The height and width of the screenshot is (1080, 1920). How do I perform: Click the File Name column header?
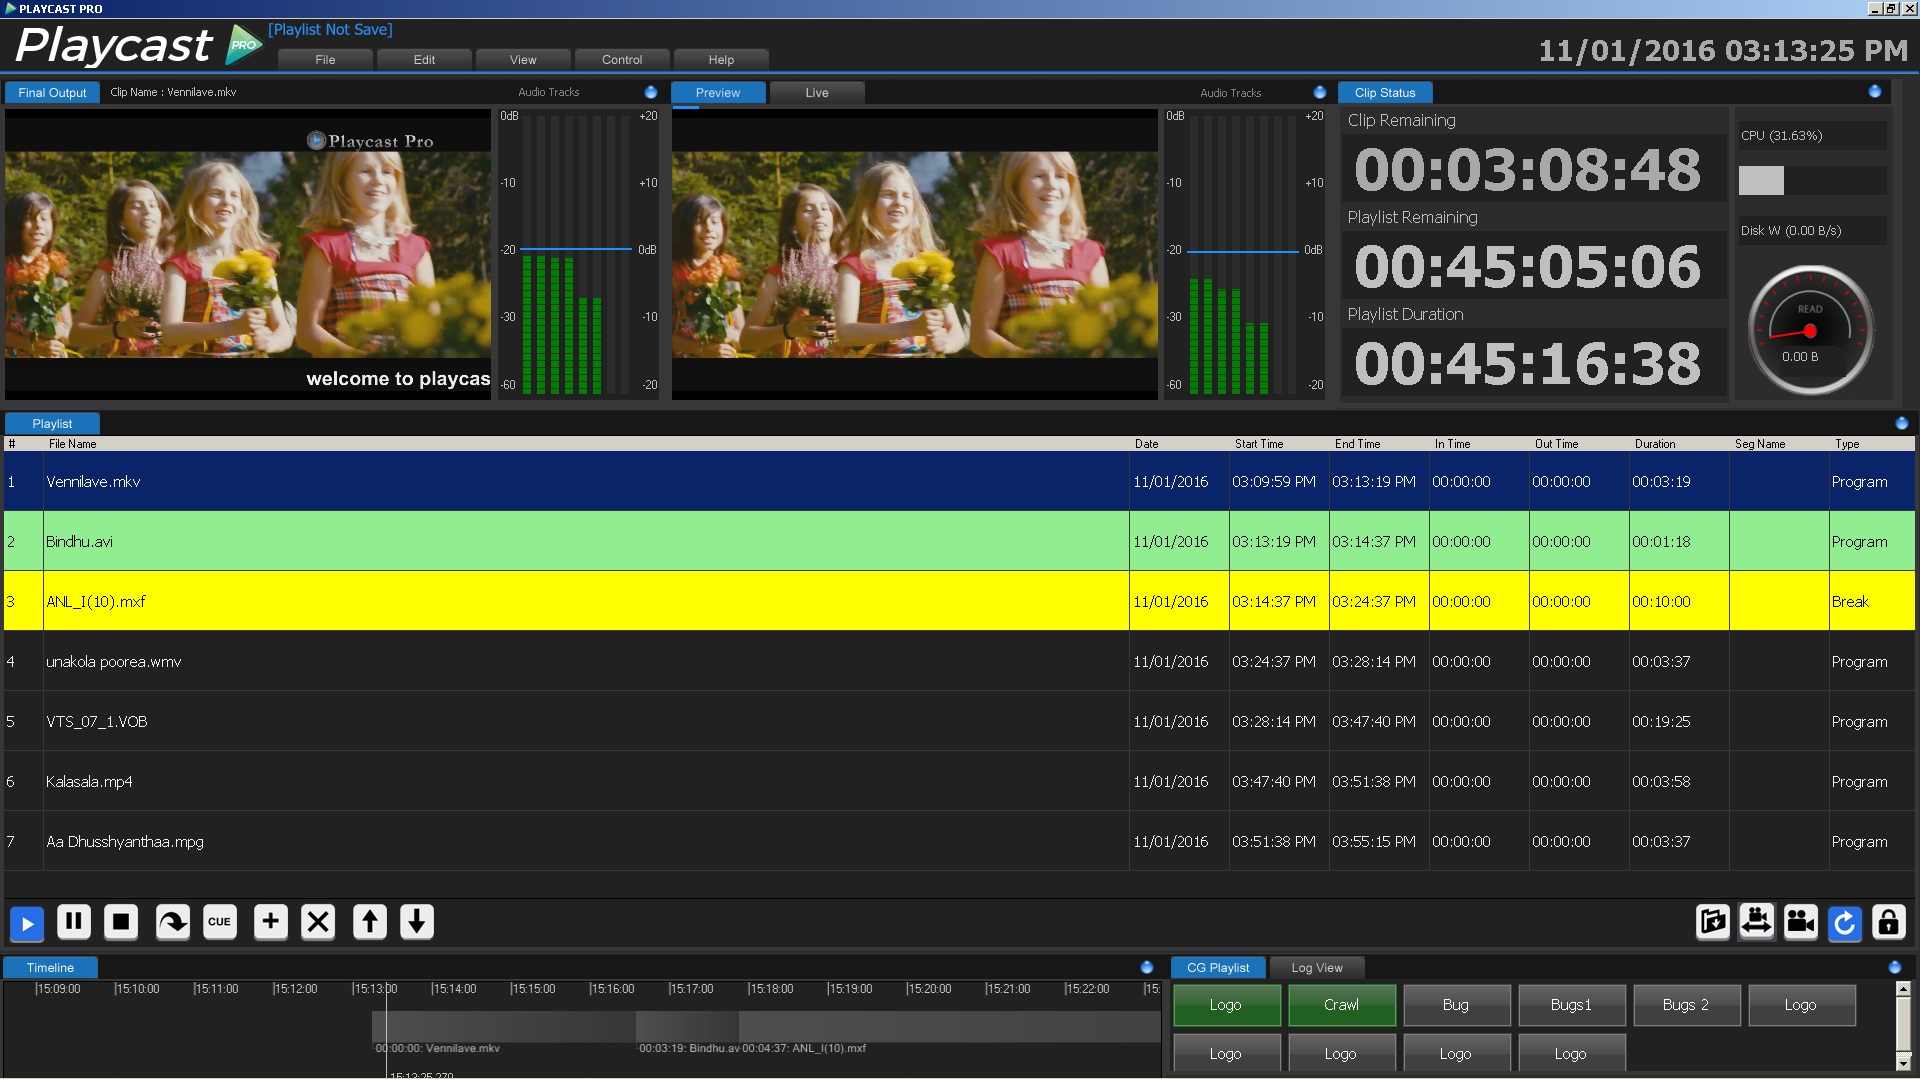(x=586, y=444)
